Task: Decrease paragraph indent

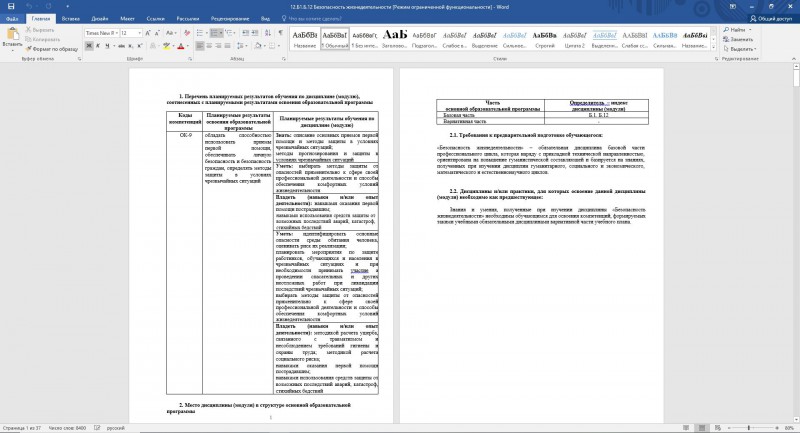Action: pyautogui.click(x=245, y=33)
